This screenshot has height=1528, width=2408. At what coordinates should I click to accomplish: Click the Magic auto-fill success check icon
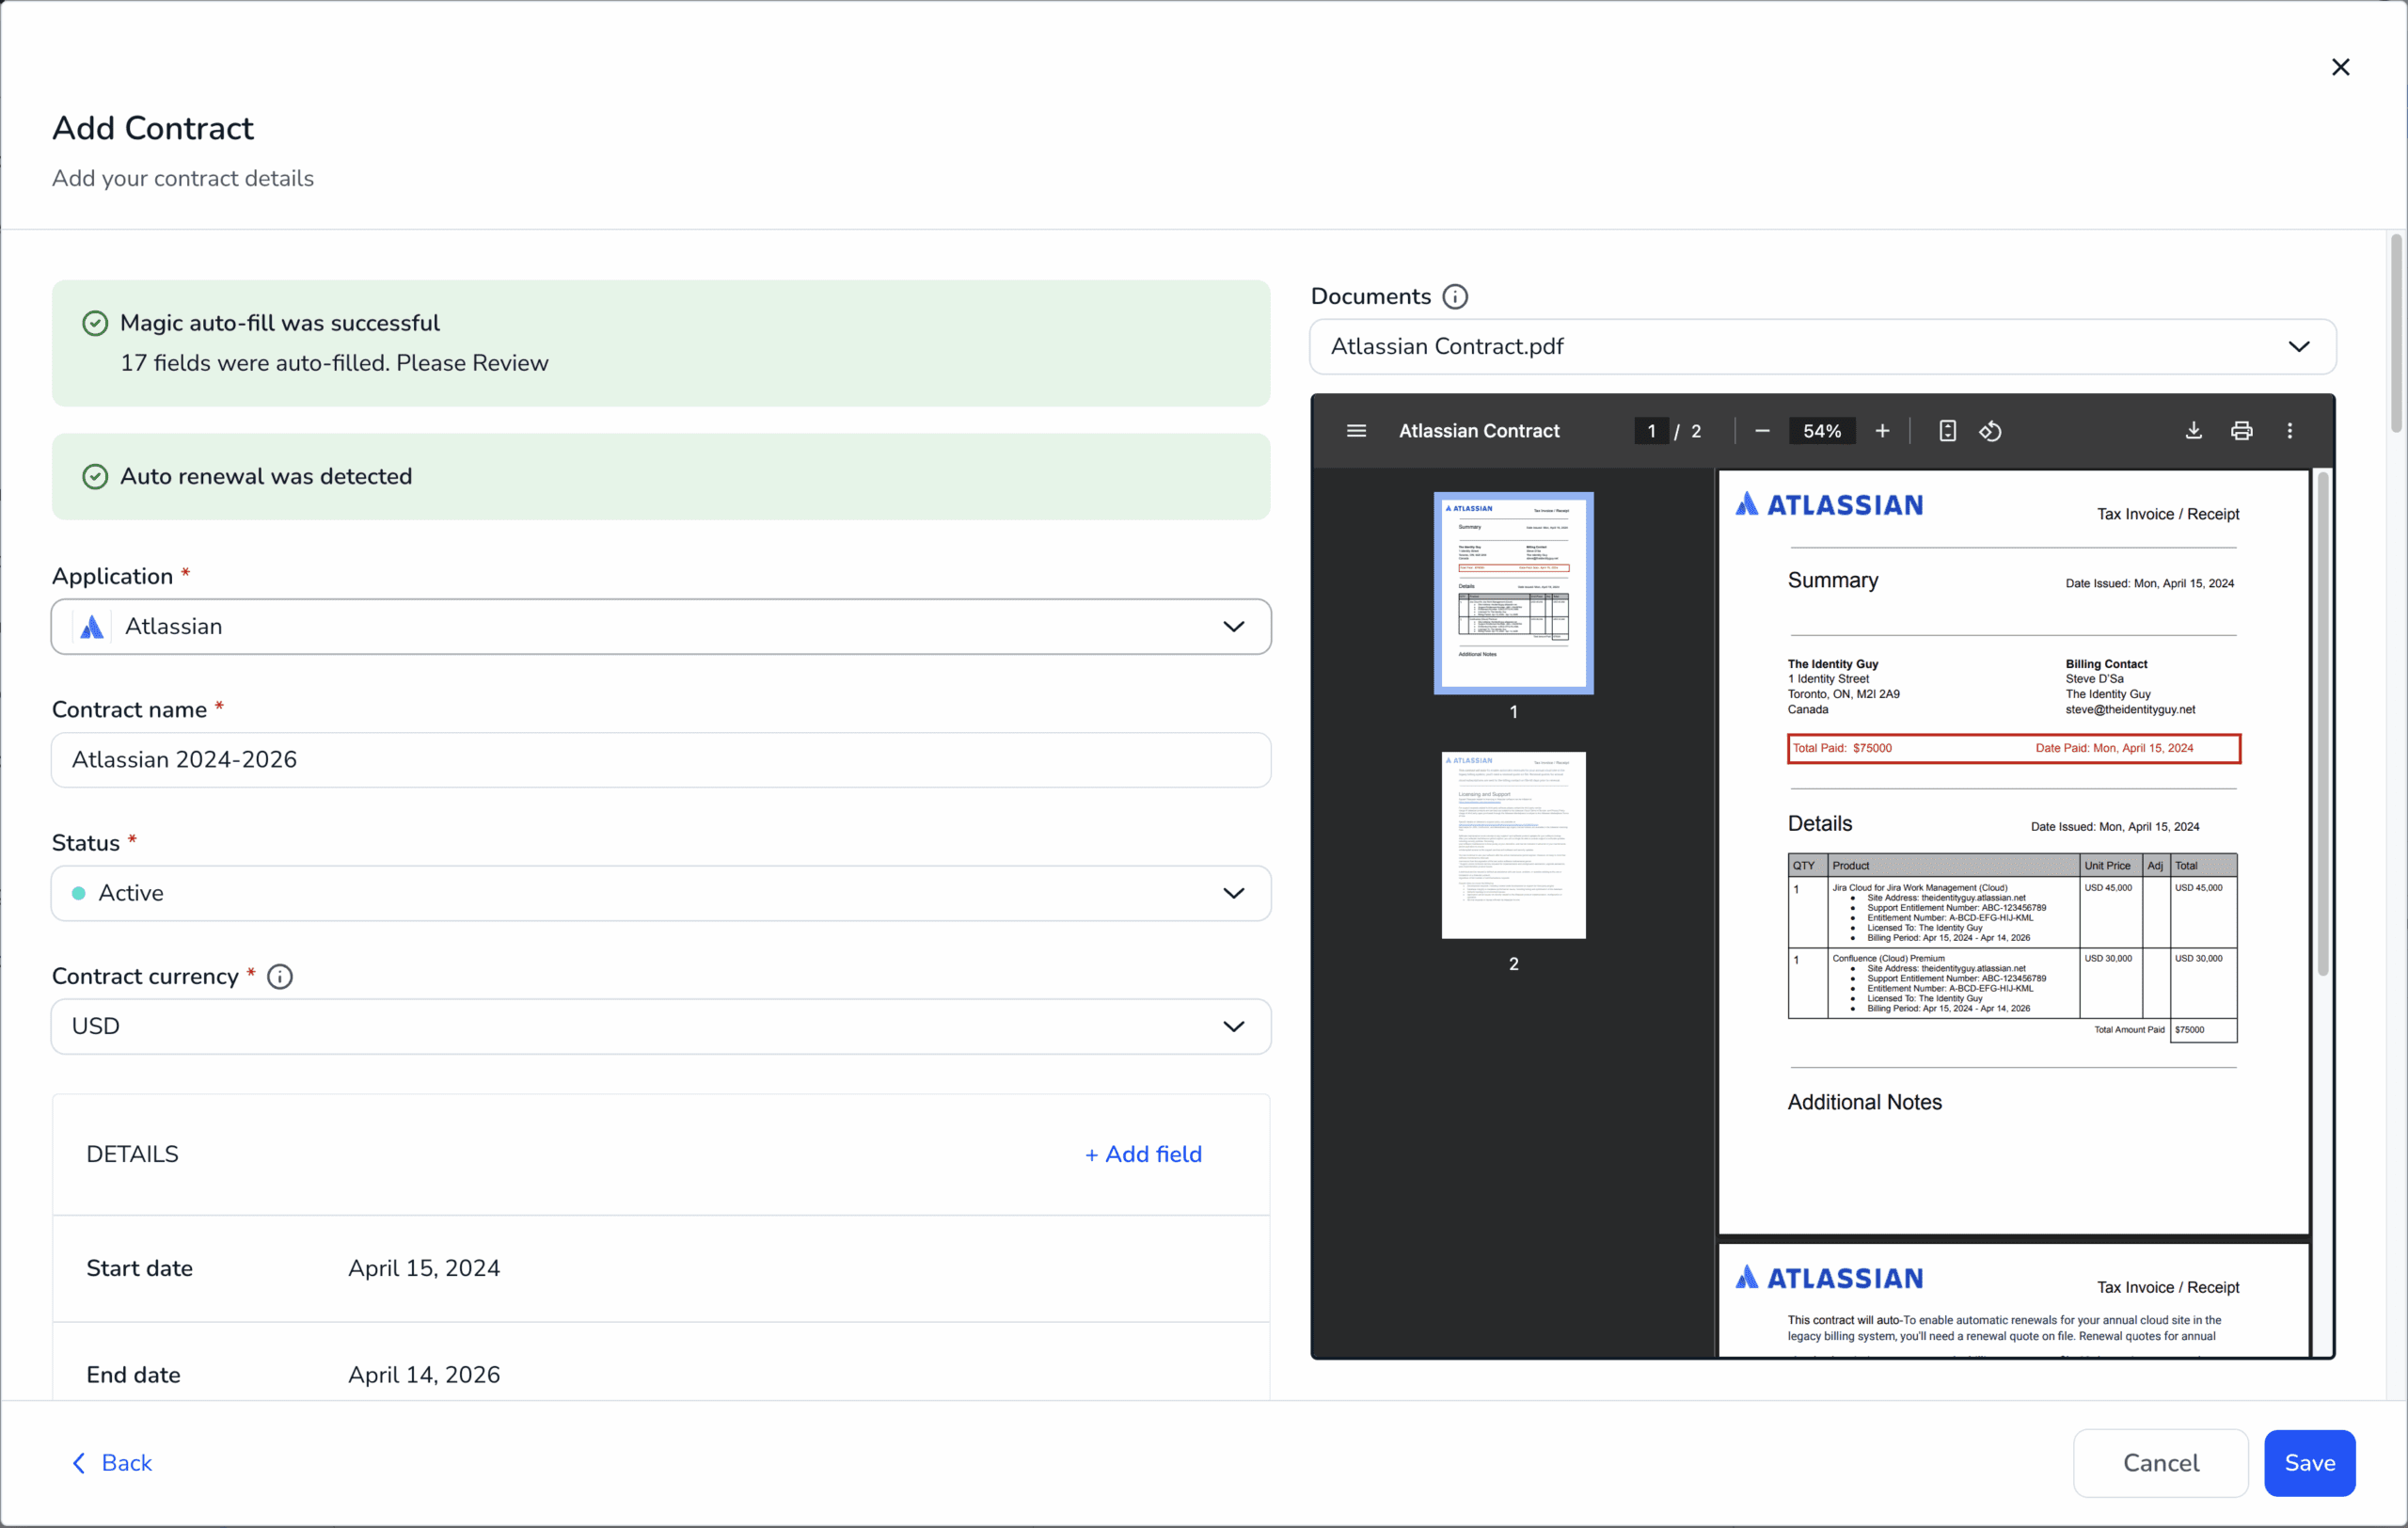[x=95, y=323]
